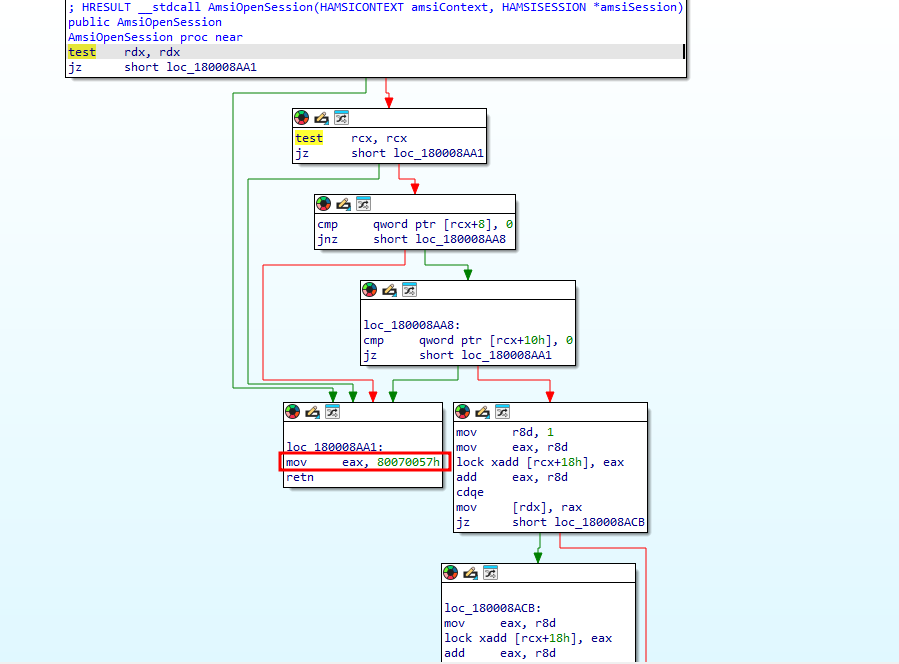Screen dimensions: 899x664
Task: Click the pencil icon on the loc_180008AA1 node
Action: coord(311,411)
